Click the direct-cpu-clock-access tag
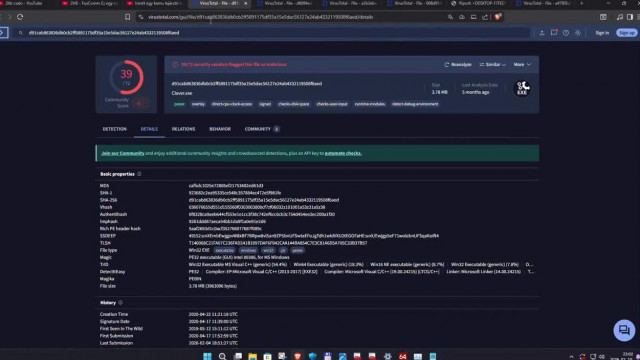Image resolution: width=640 pixels, height=360 pixels. tap(232, 104)
